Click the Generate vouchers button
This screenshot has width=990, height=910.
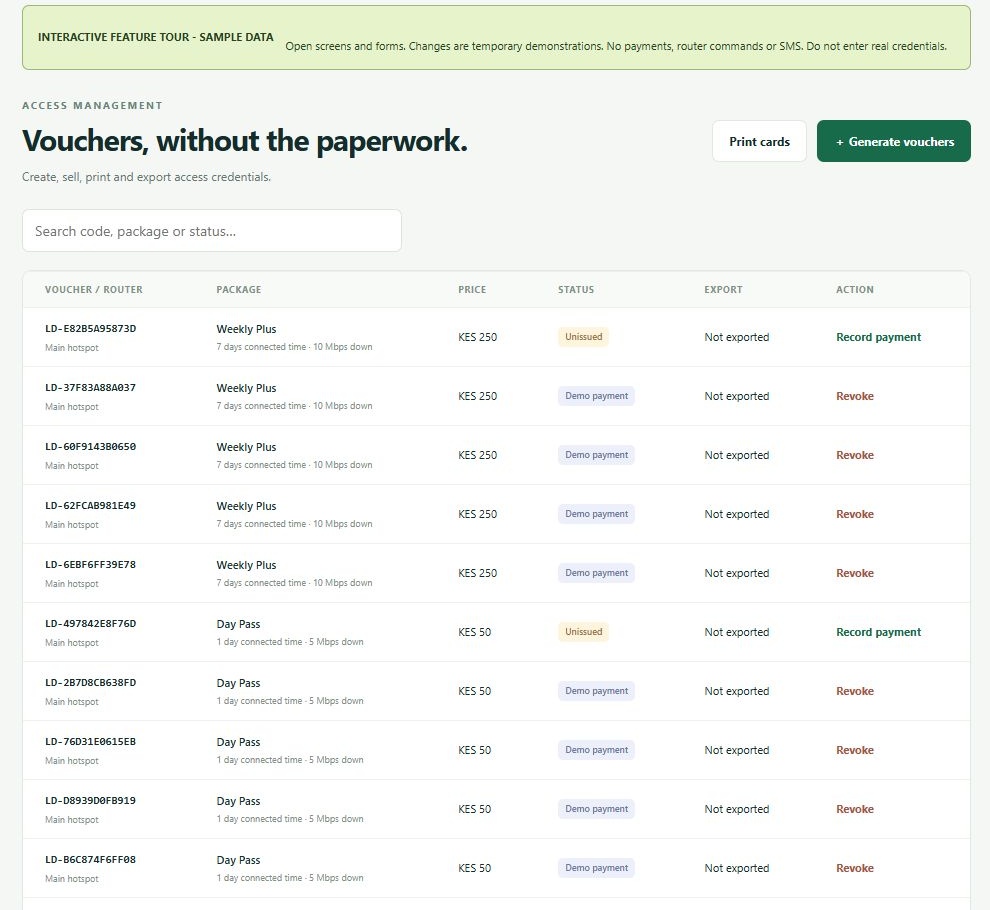point(893,141)
